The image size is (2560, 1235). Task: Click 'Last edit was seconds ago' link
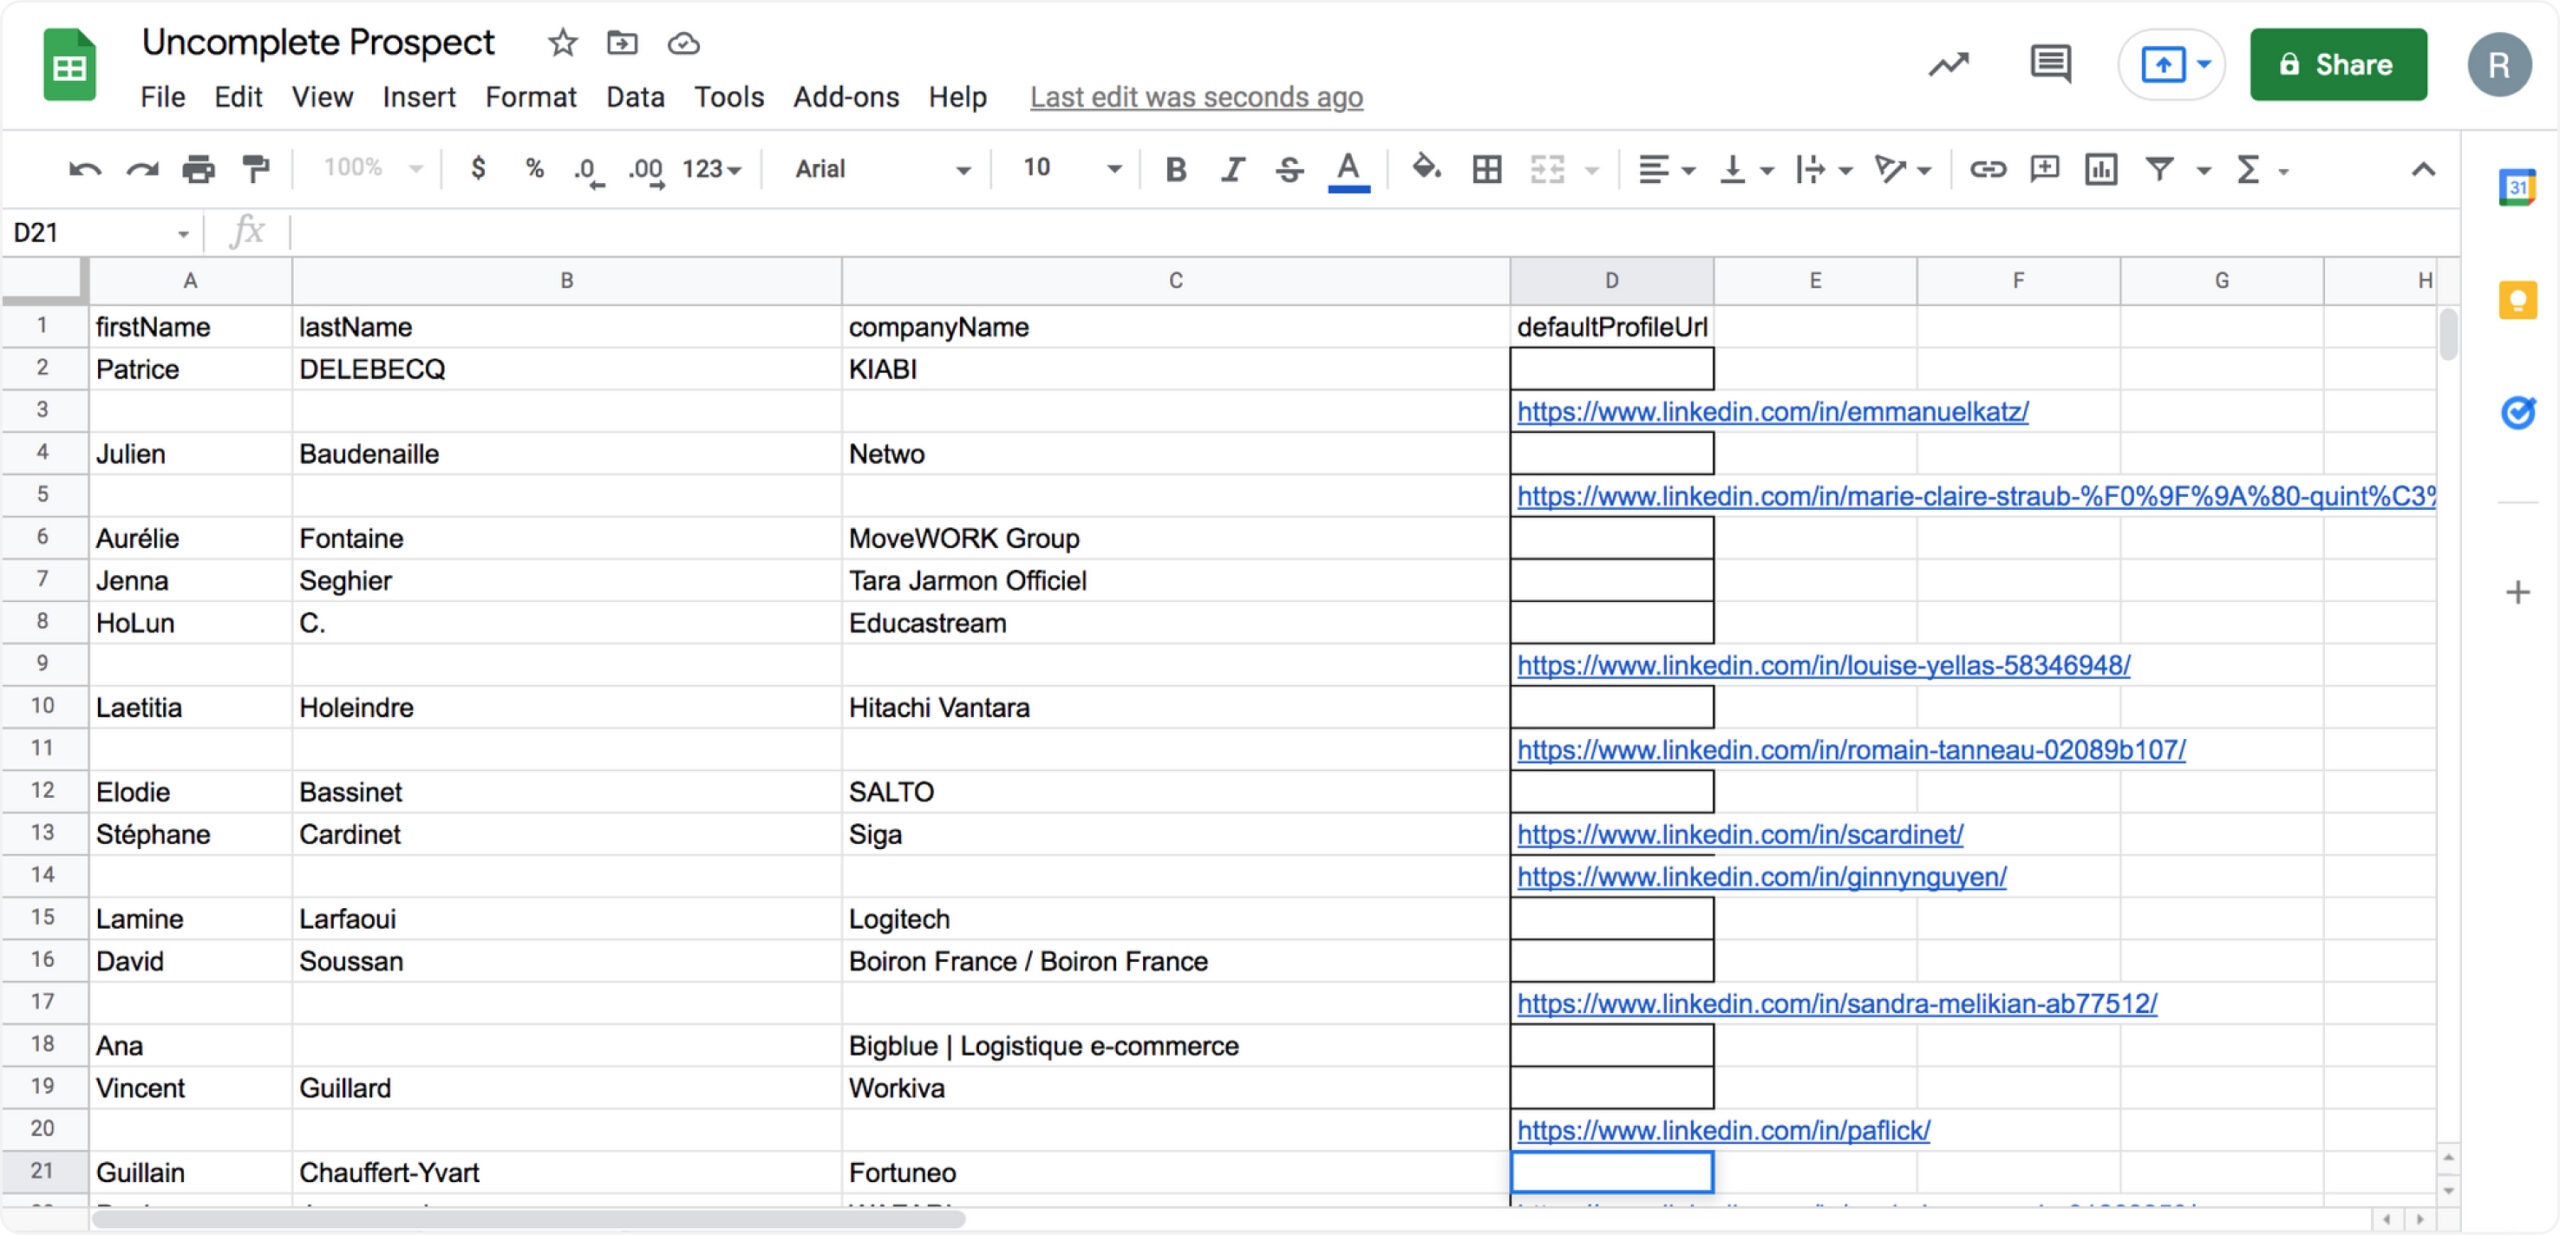click(1196, 97)
